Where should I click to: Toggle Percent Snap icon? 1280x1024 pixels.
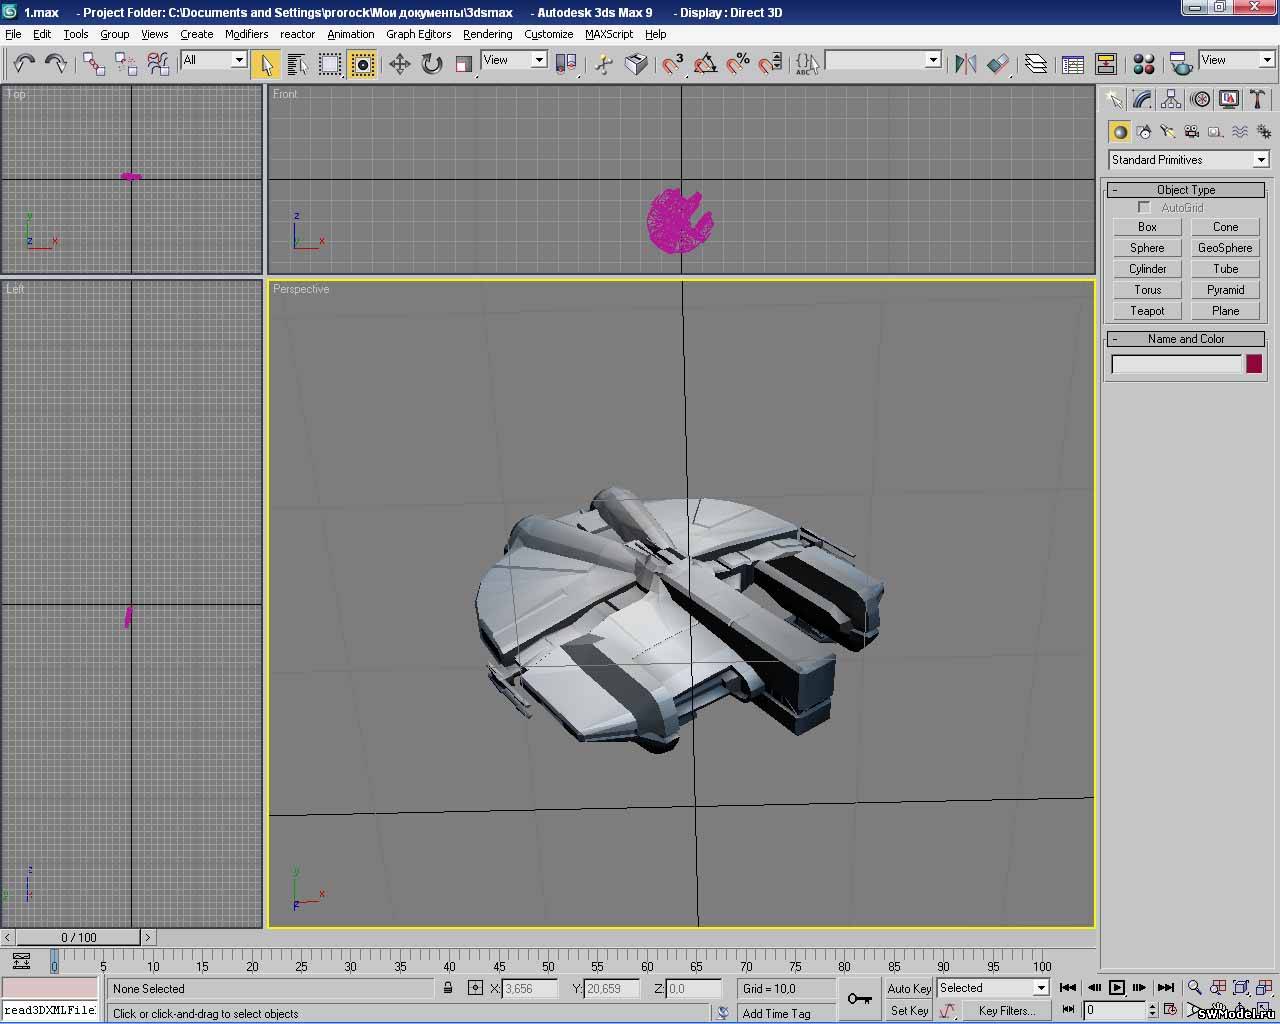pyautogui.click(x=738, y=64)
